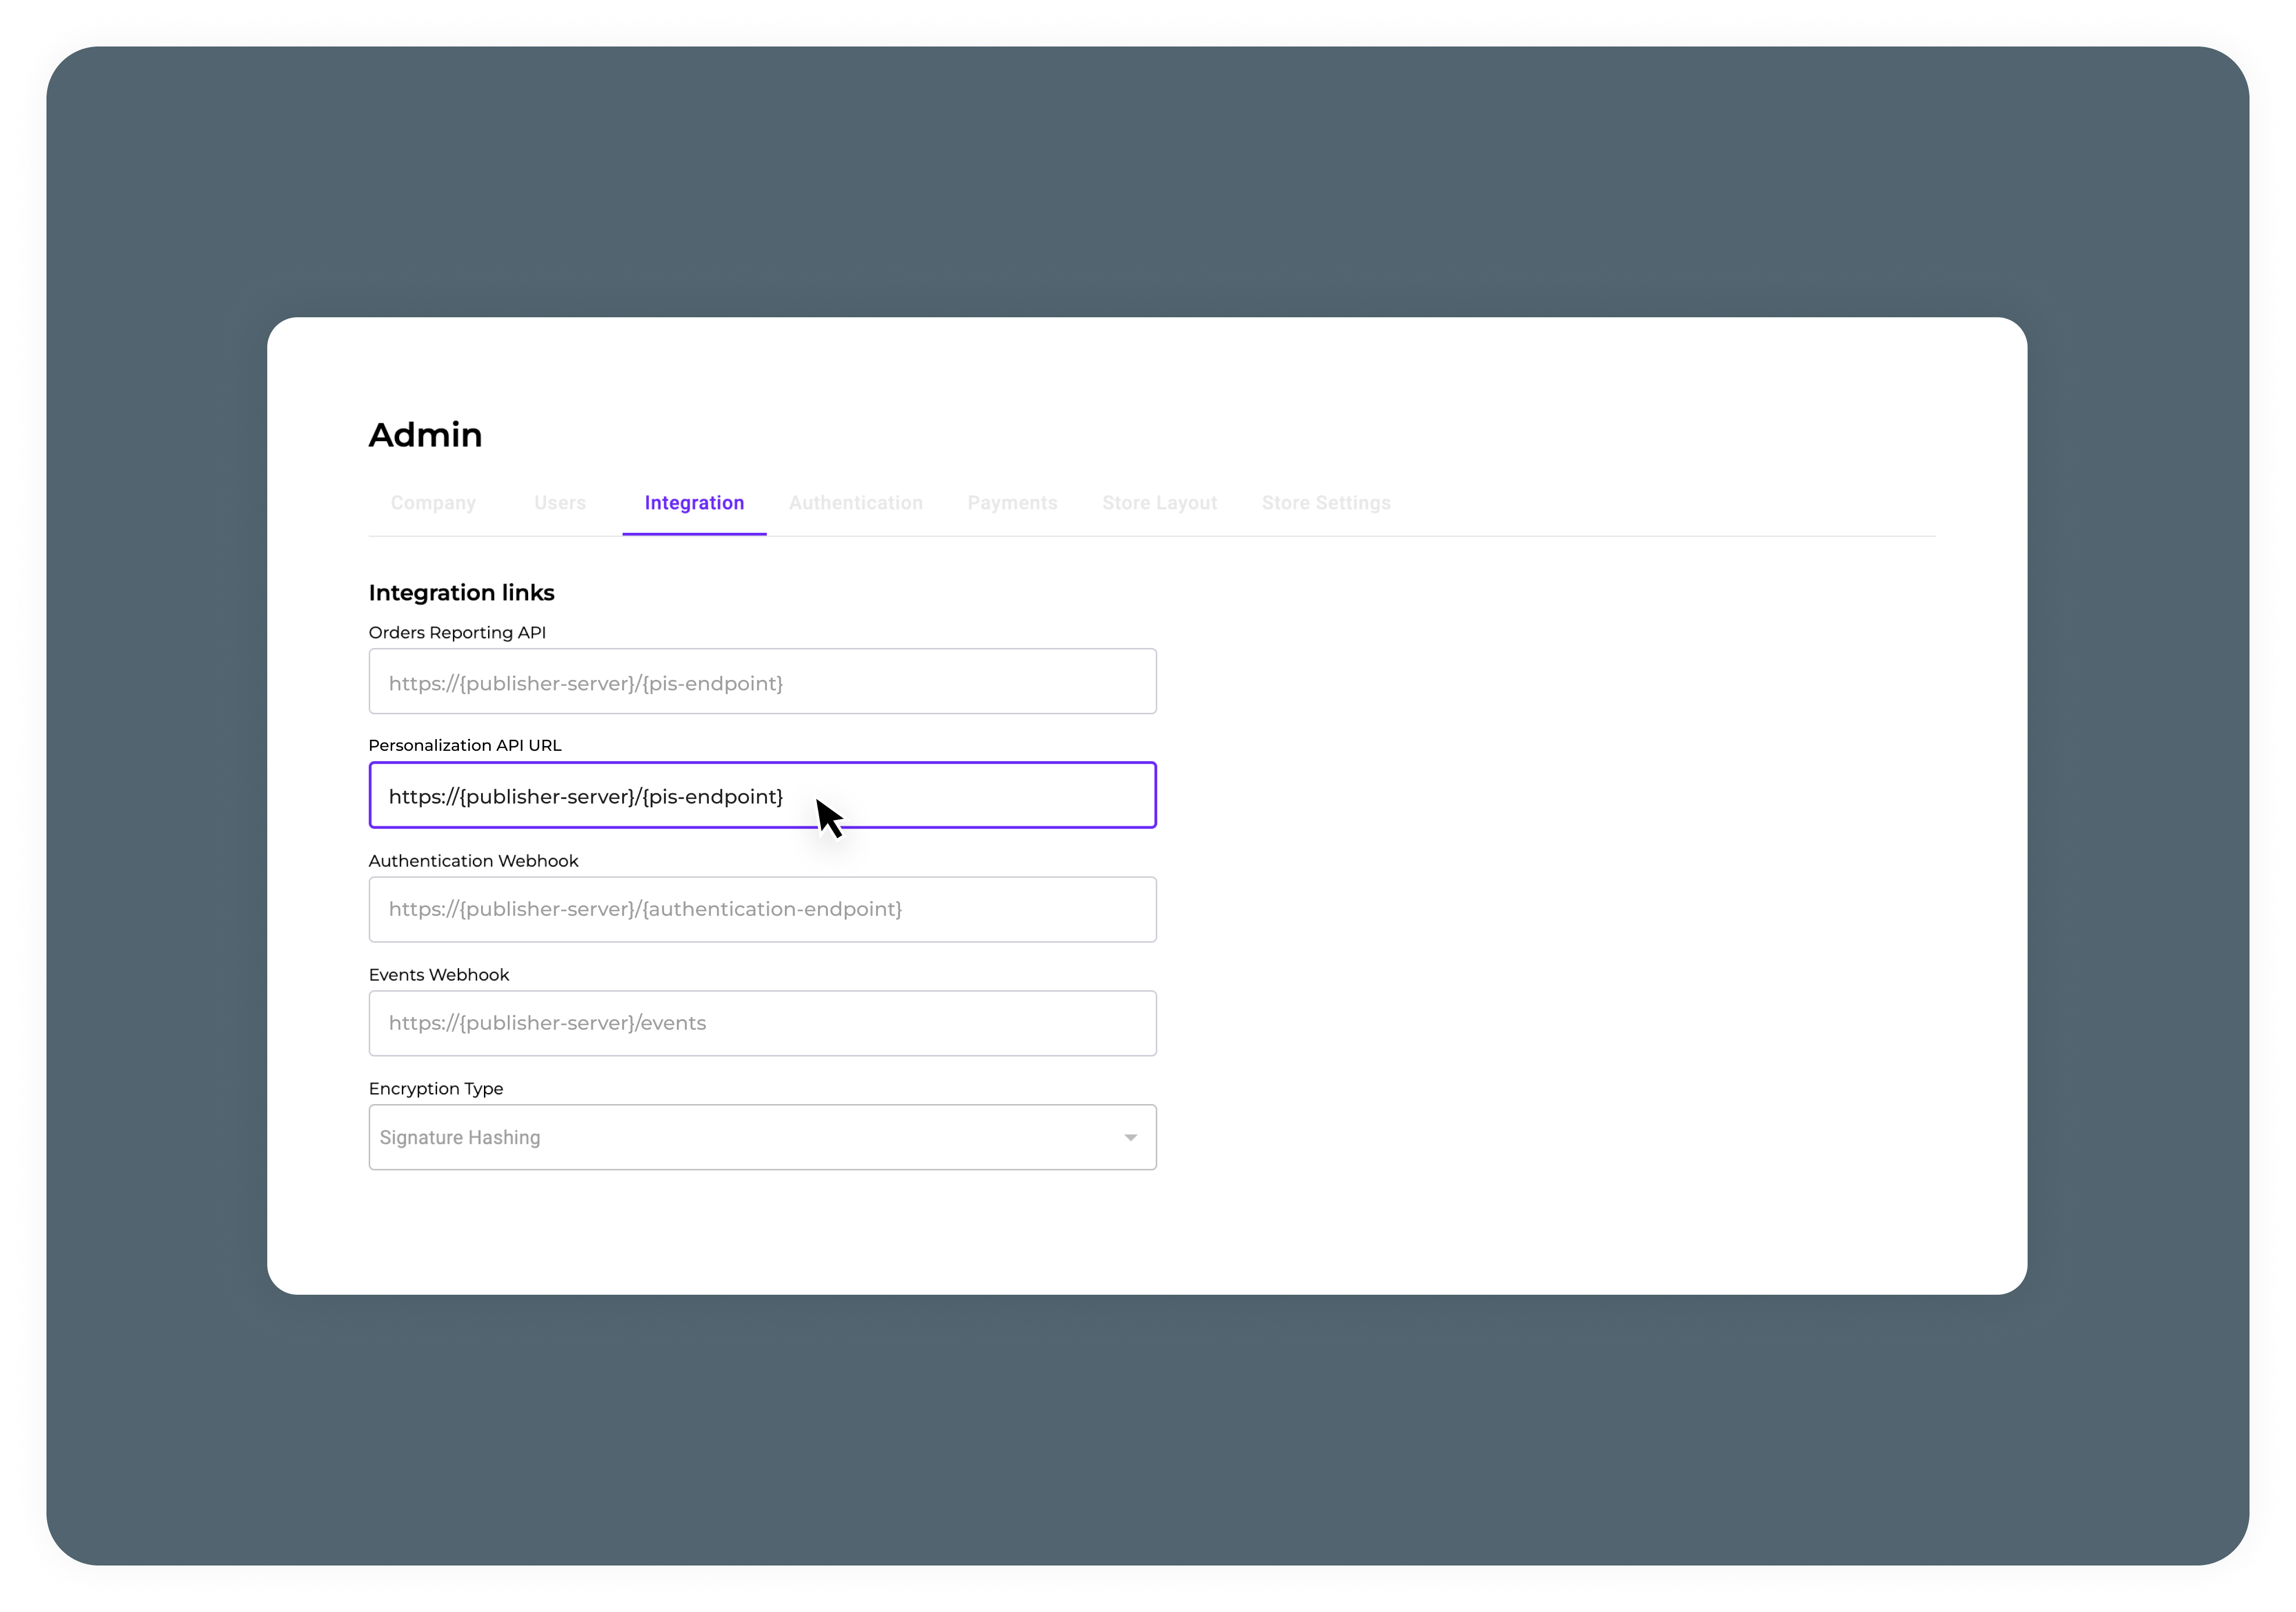Click the Personalization API URL label

pyautogui.click(x=465, y=745)
